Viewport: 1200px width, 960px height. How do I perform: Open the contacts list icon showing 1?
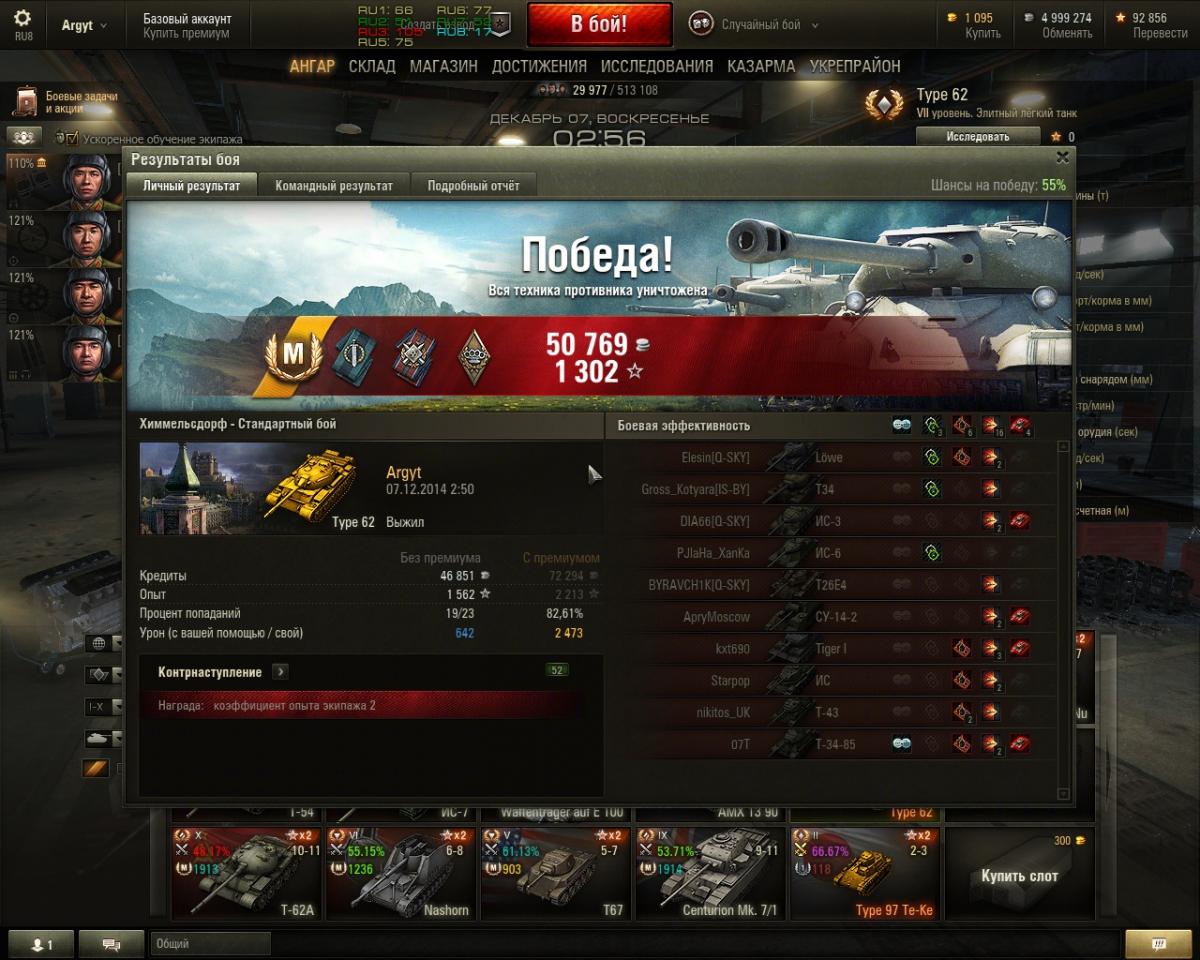point(40,943)
